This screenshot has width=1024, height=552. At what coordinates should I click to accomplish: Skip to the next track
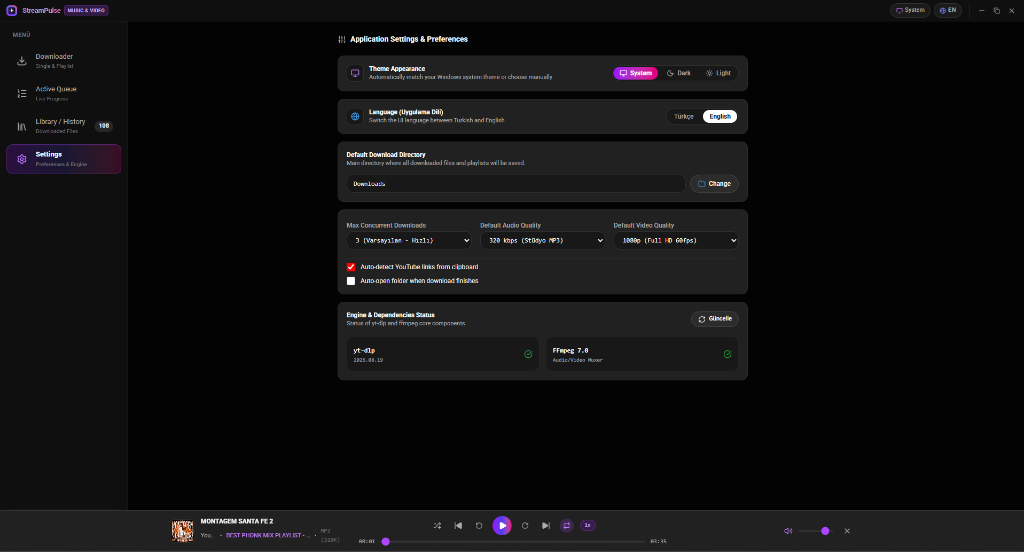[545, 525]
